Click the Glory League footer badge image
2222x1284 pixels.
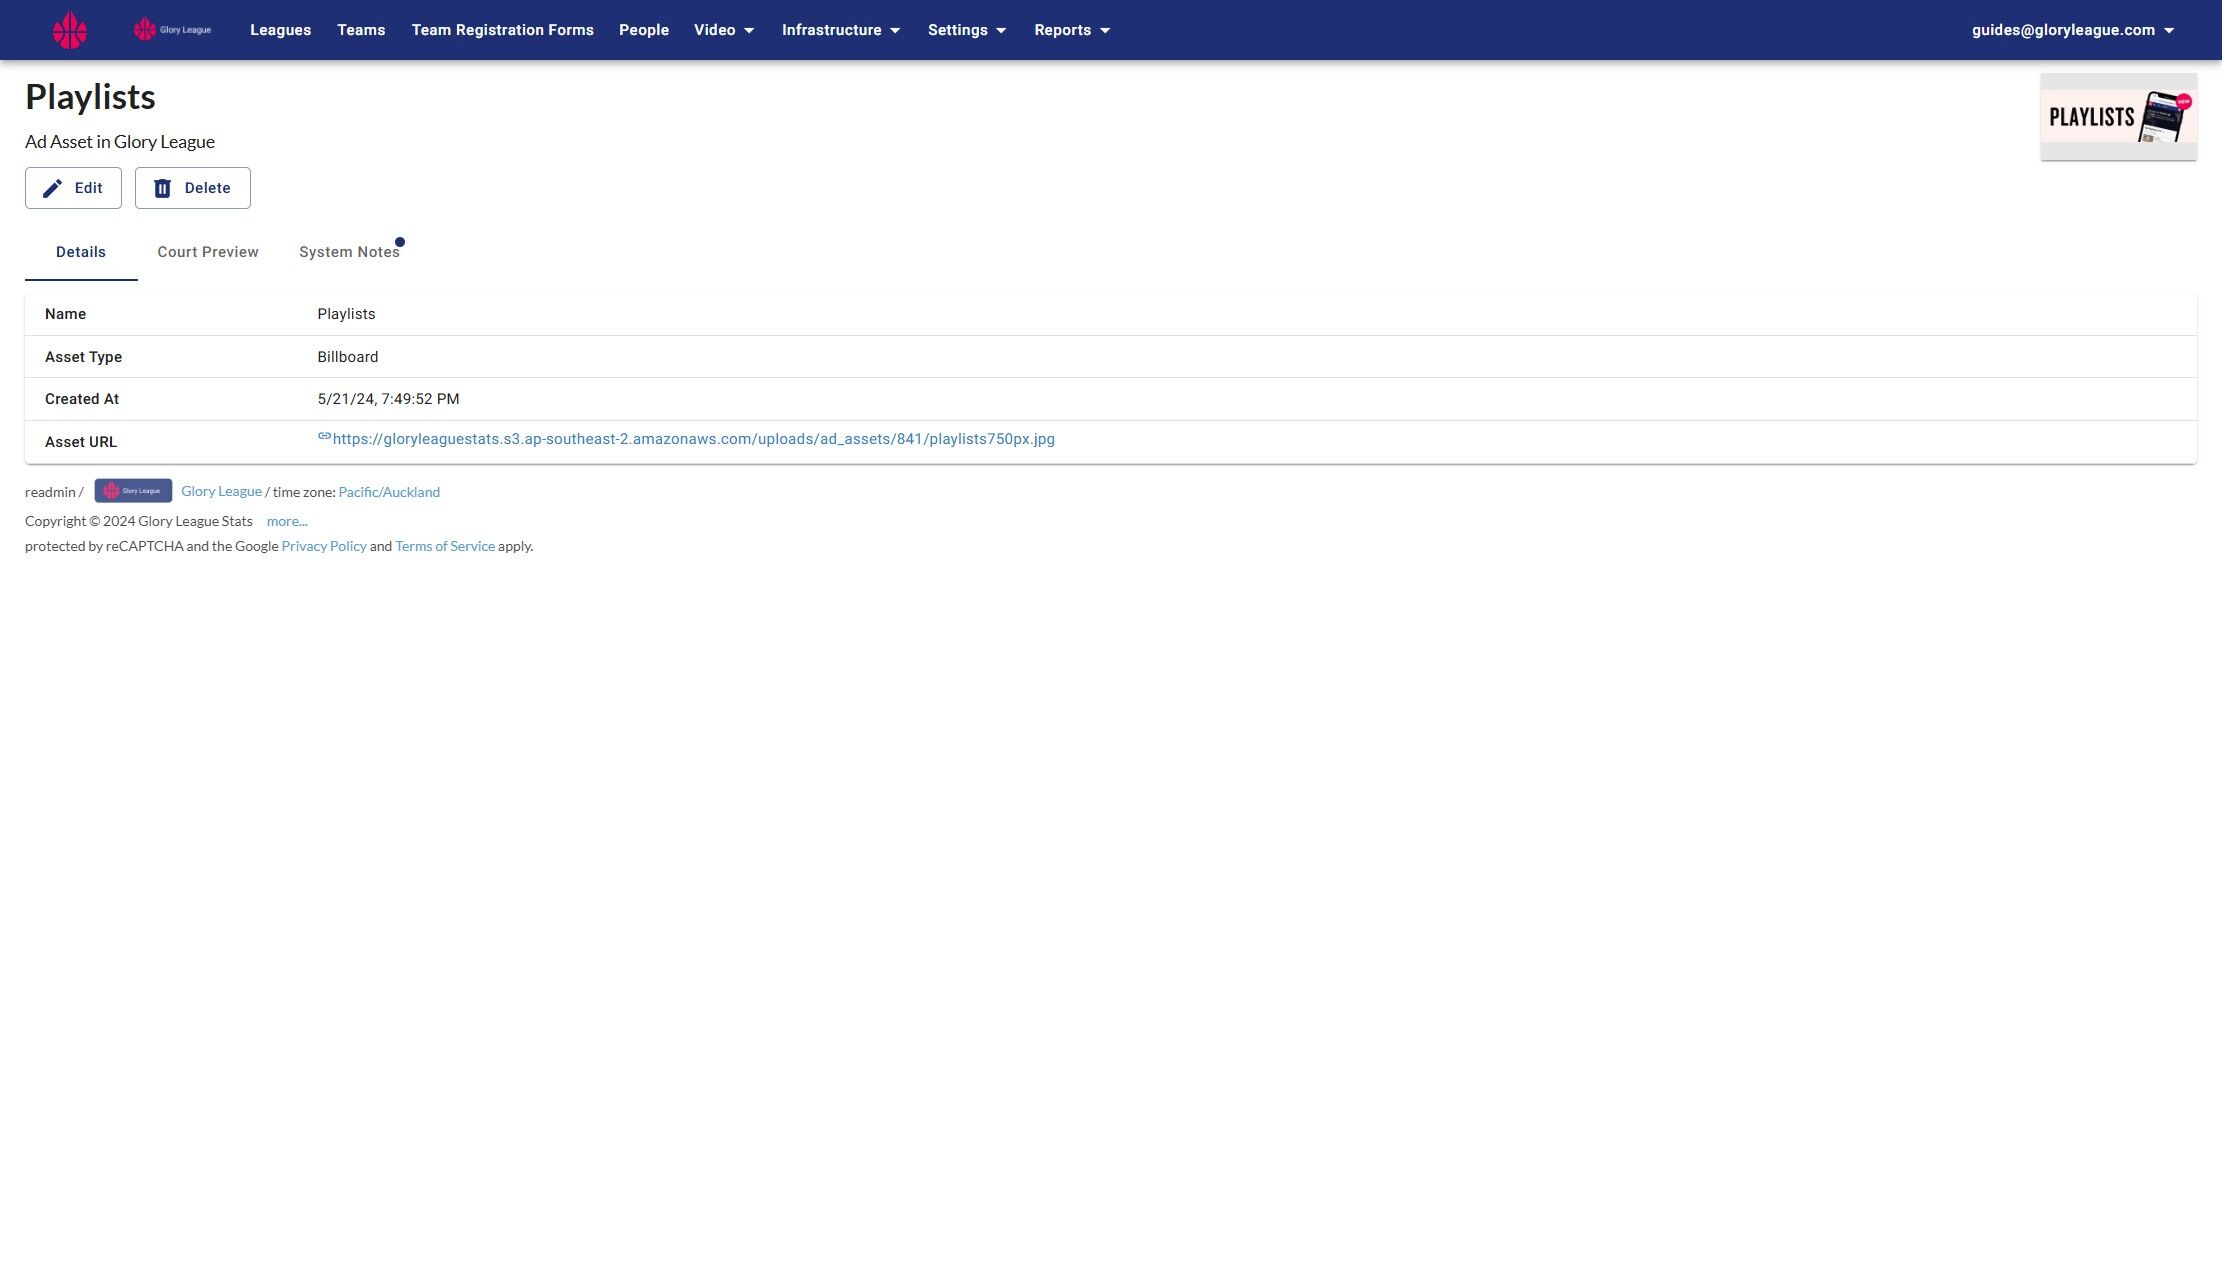[133, 491]
